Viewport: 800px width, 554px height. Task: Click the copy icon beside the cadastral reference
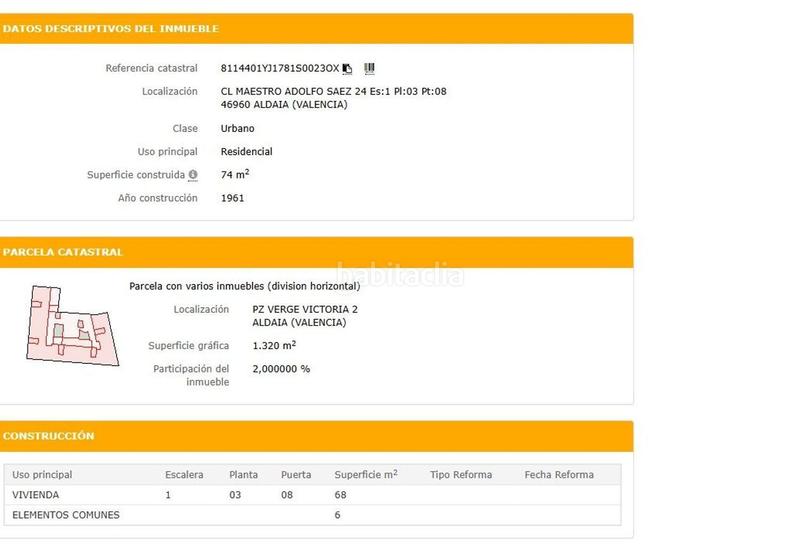coord(348,69)
